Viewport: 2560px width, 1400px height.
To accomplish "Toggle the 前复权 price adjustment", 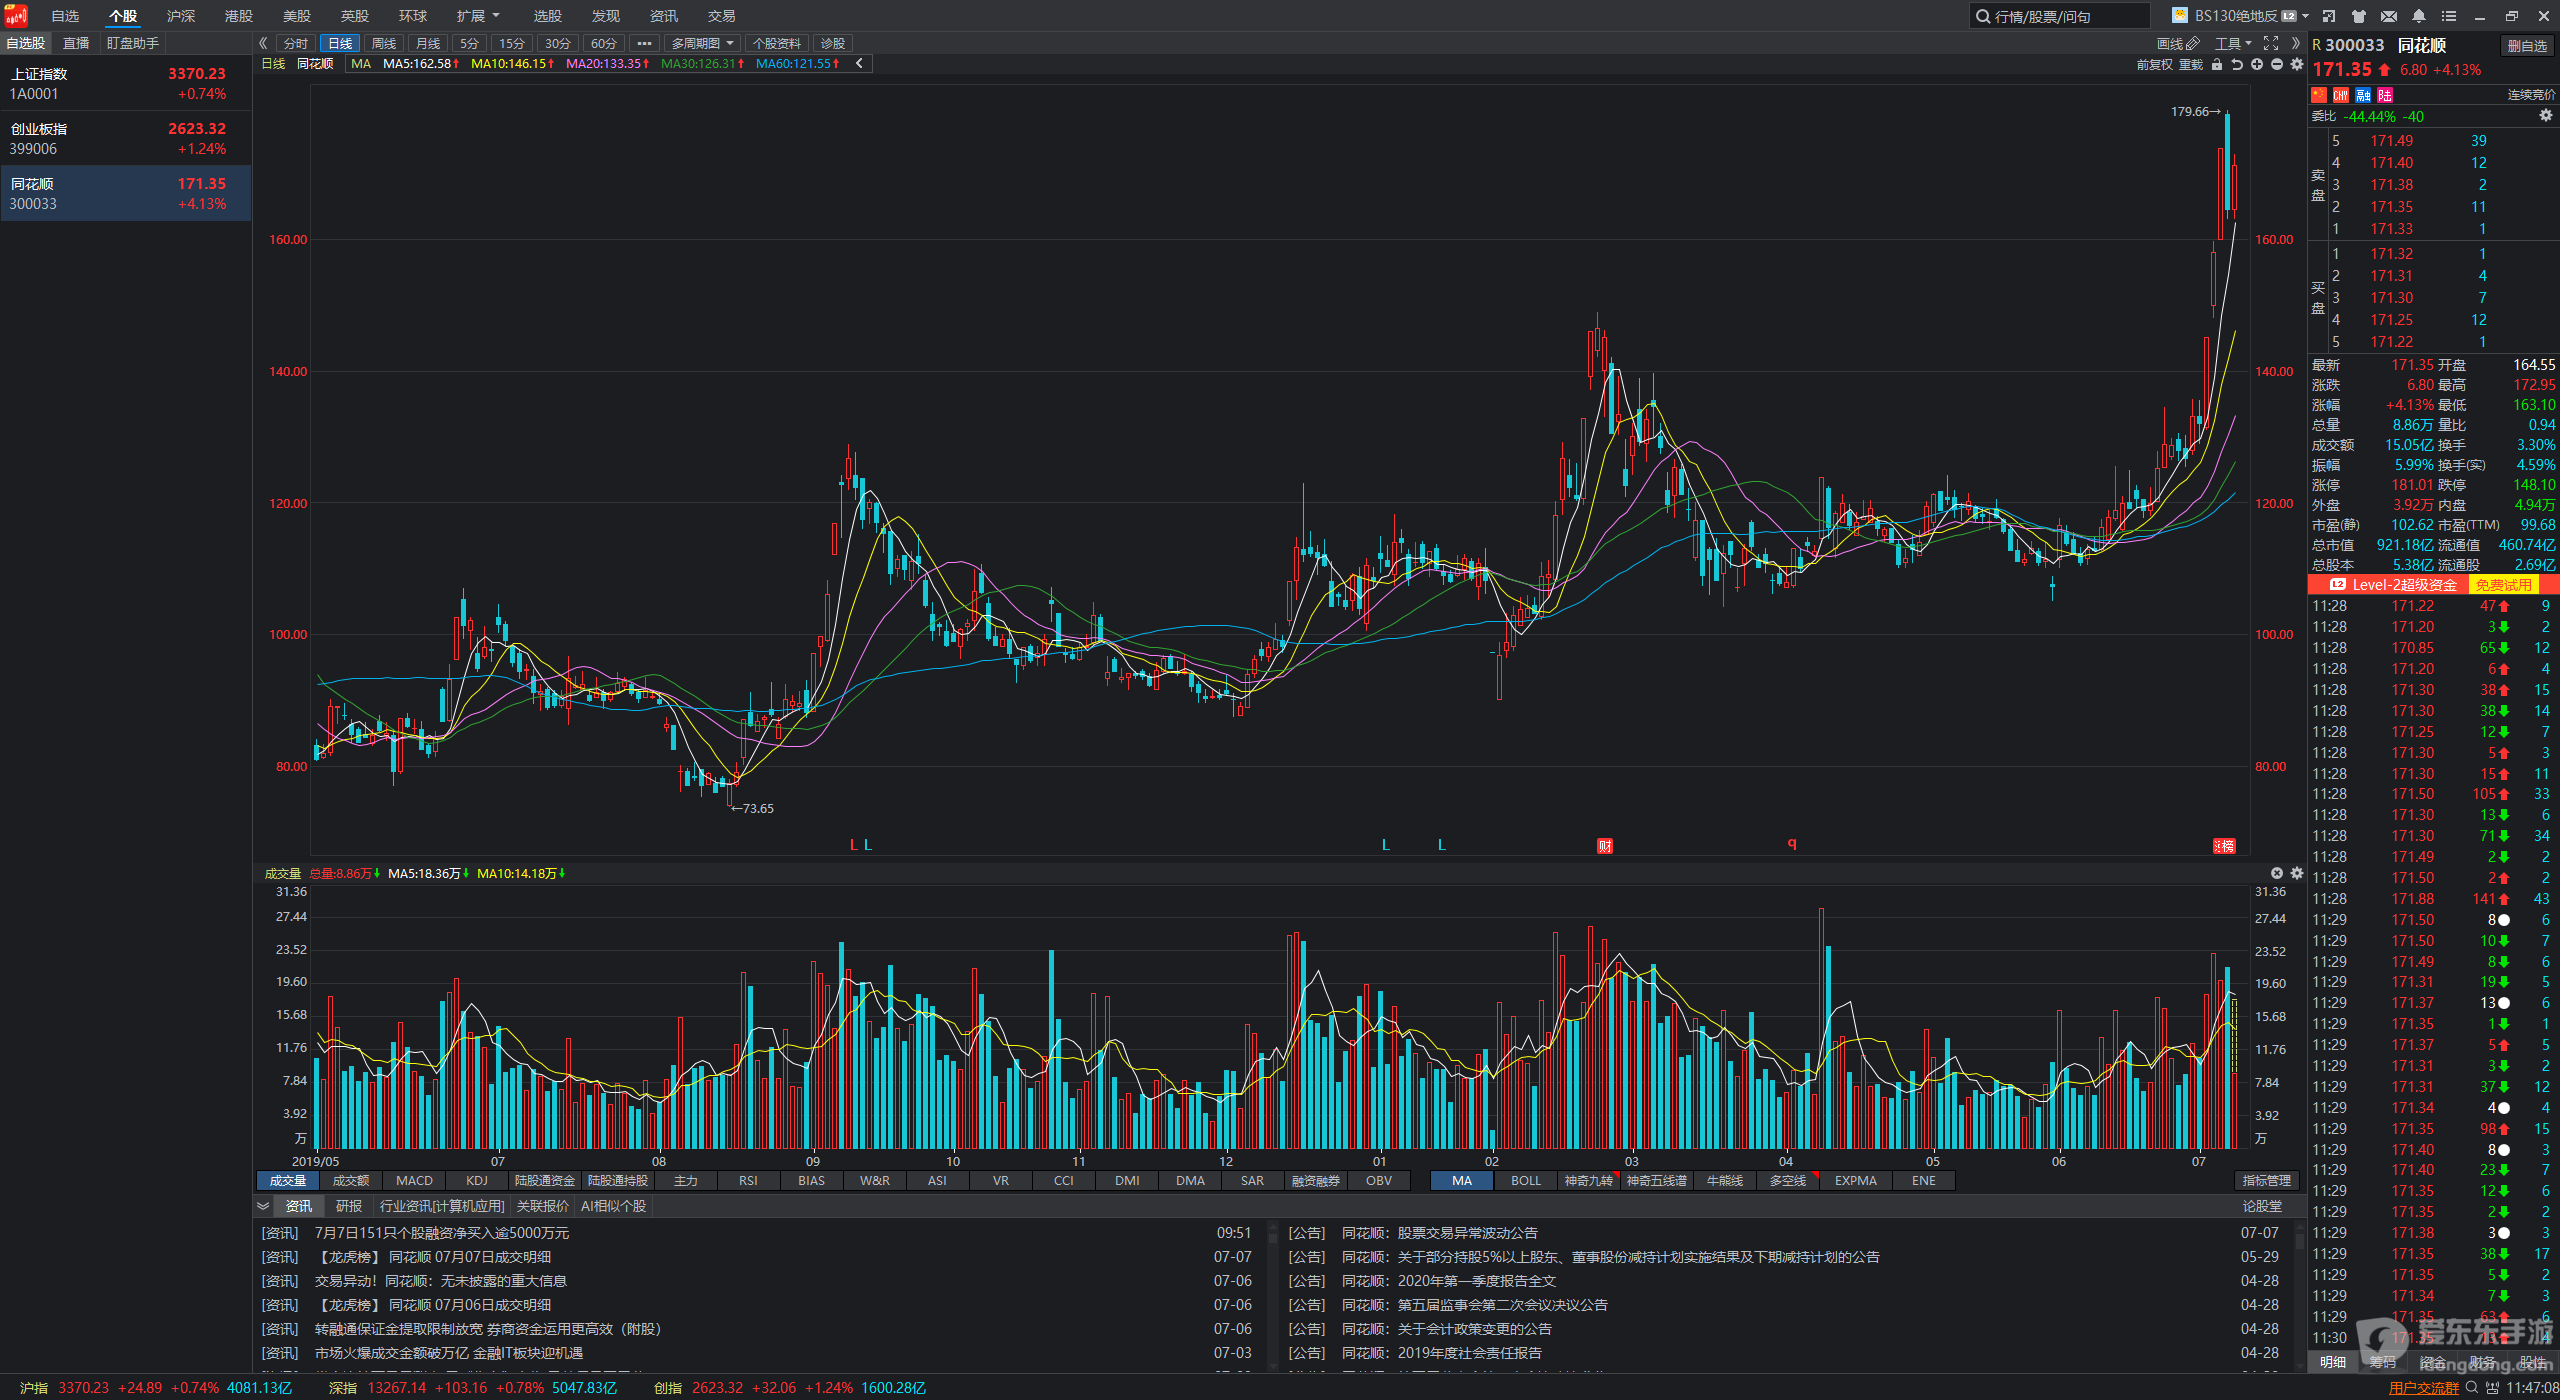I will tap(2154, 64).
